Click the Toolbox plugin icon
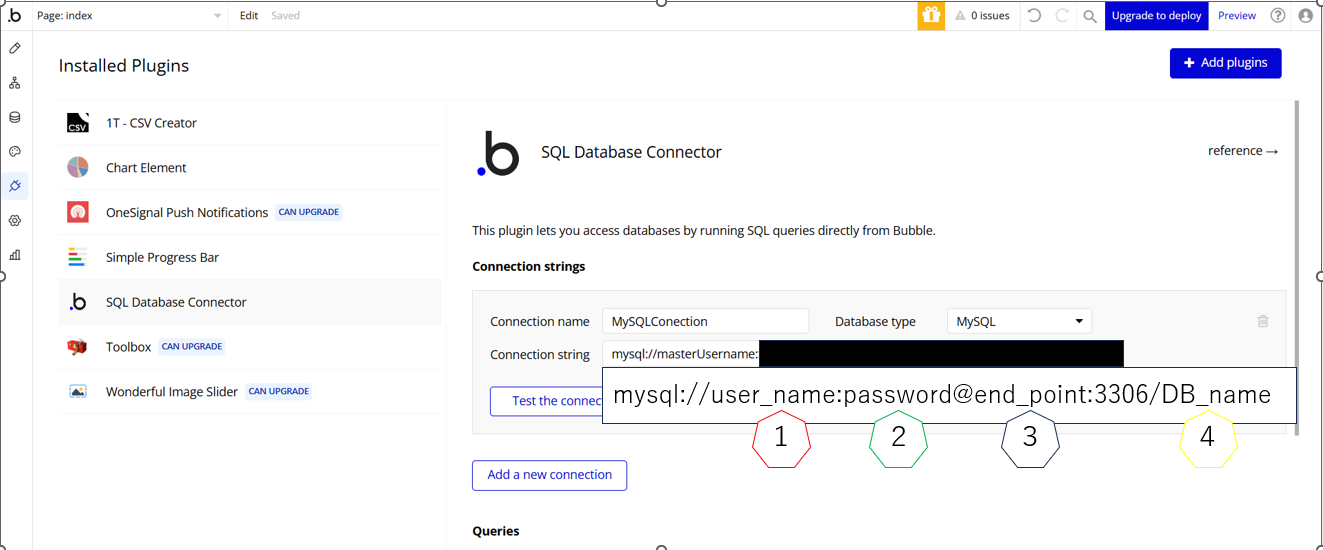Image resolution: width=1323 pixels, height=550 pixels. (78, 347)
